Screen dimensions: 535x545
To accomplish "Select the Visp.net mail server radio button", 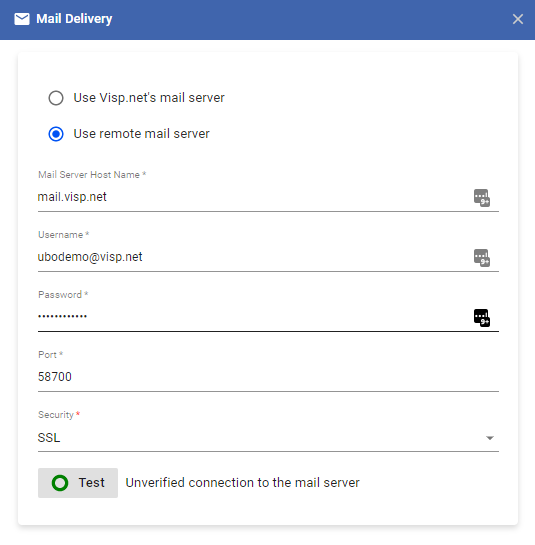I will (56, 98).
